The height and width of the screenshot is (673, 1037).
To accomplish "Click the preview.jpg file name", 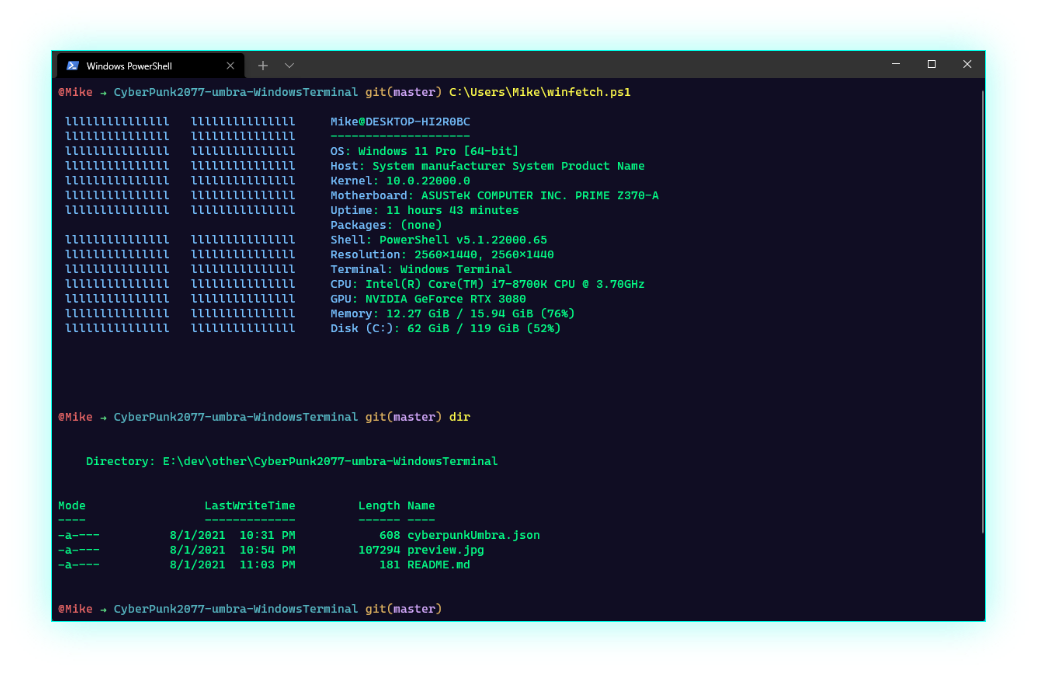I will (446, 550).
